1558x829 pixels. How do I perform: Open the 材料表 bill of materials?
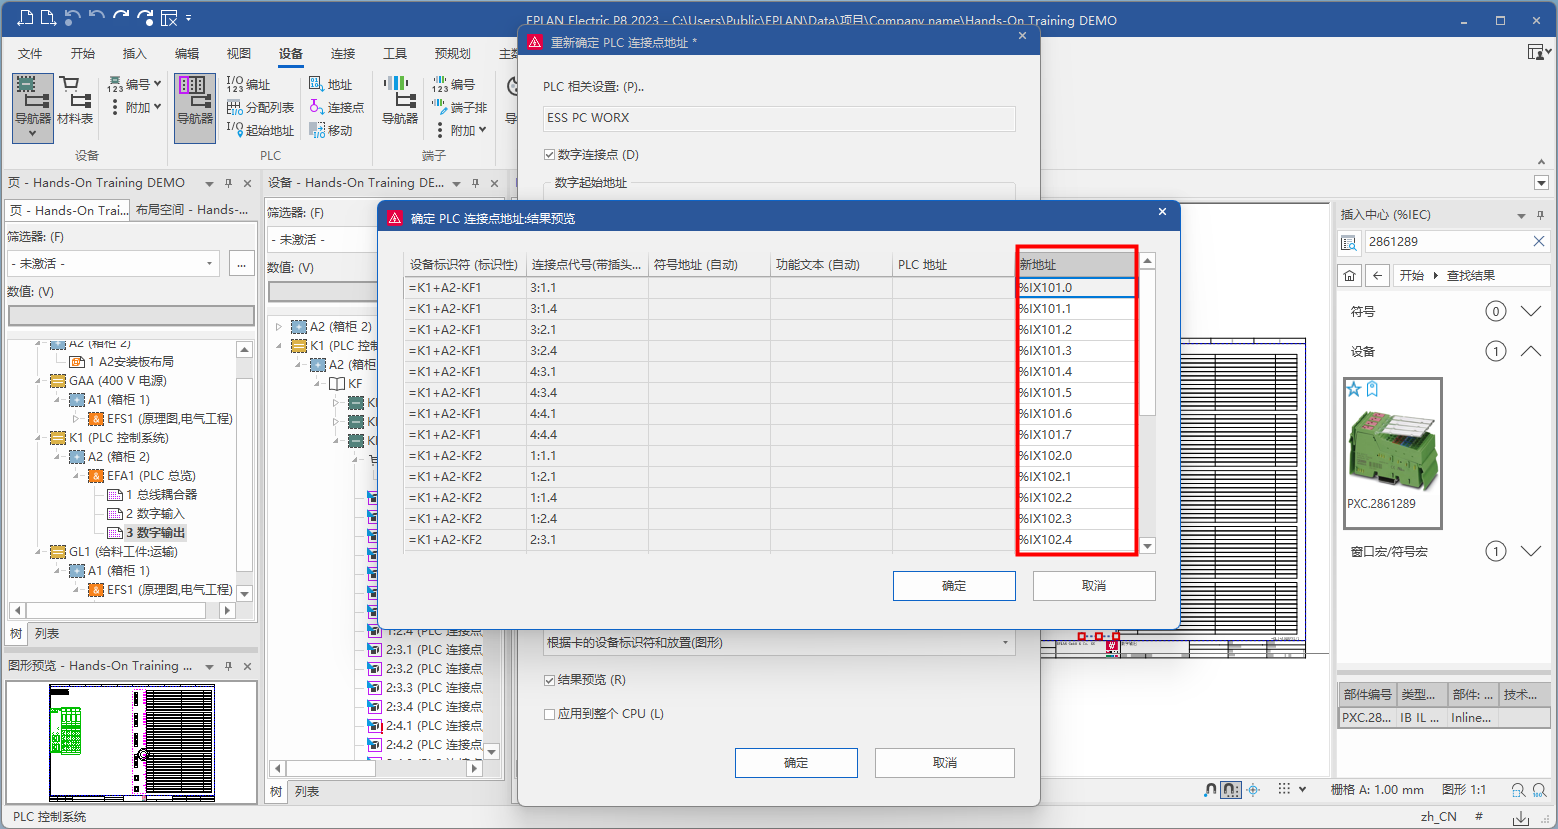(x=75, y=100)
